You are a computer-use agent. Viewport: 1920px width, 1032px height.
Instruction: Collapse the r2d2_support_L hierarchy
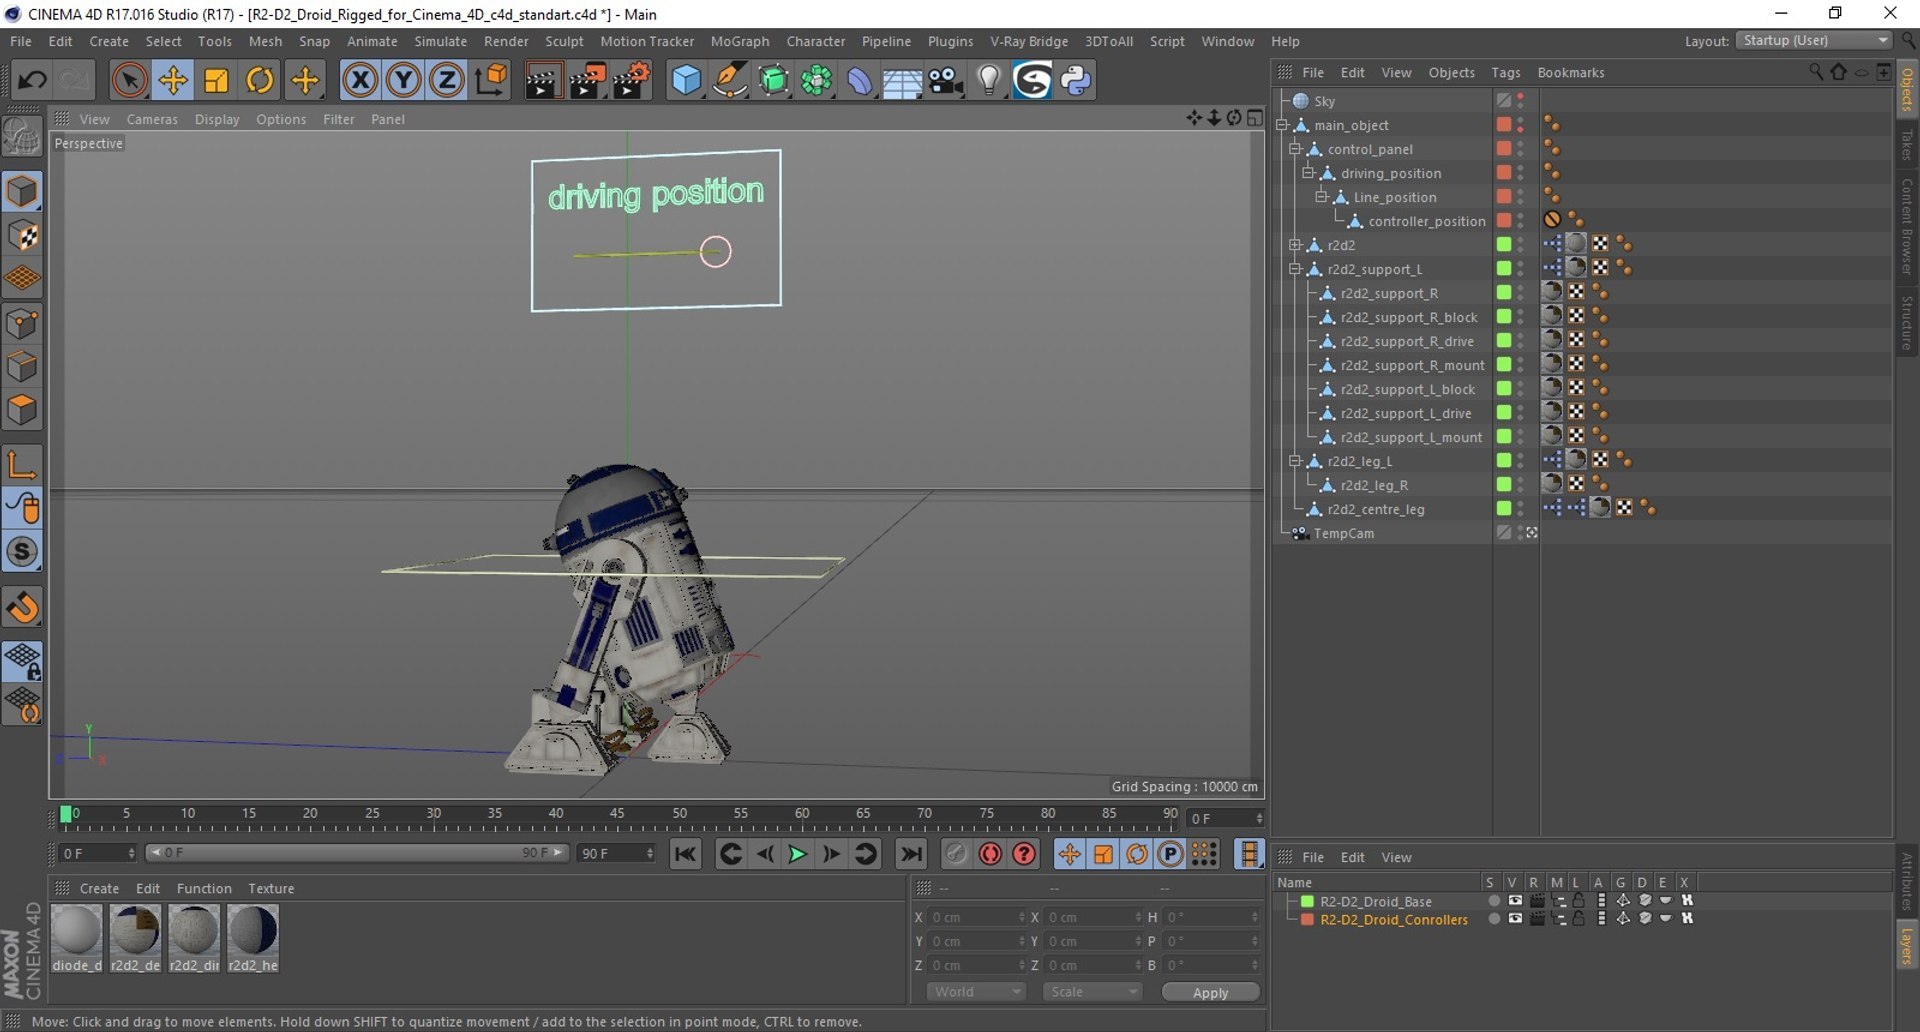(x=1295, y=269)
